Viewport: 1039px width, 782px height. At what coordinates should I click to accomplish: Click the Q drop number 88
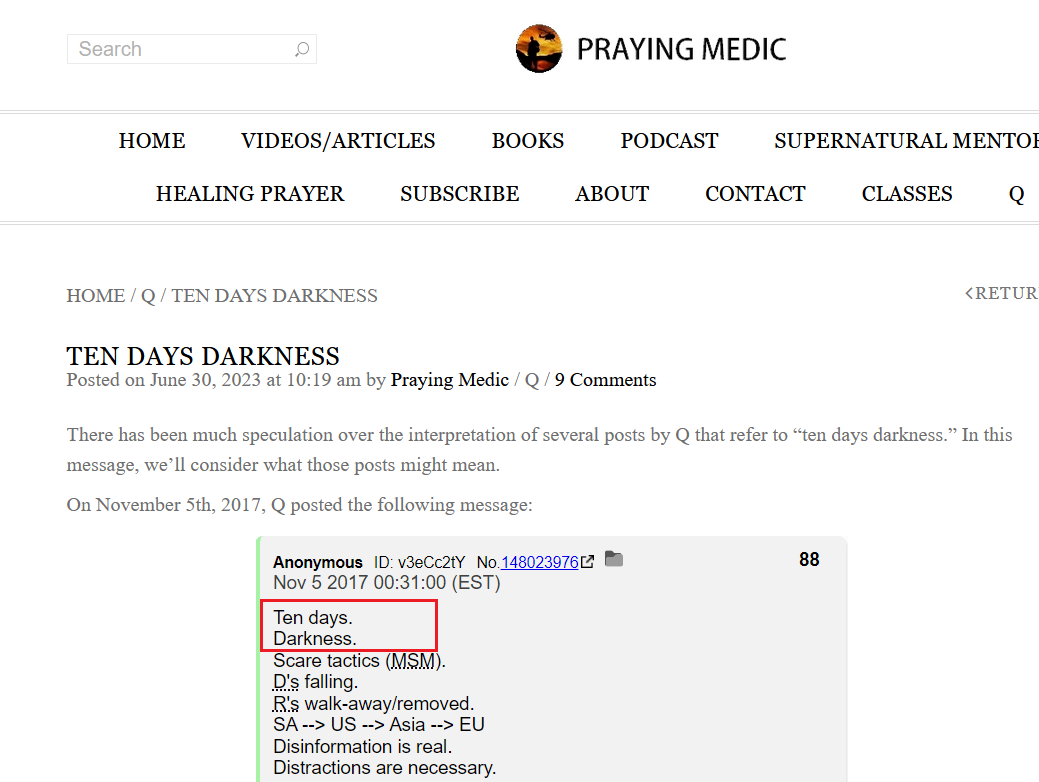click(809, 559)
